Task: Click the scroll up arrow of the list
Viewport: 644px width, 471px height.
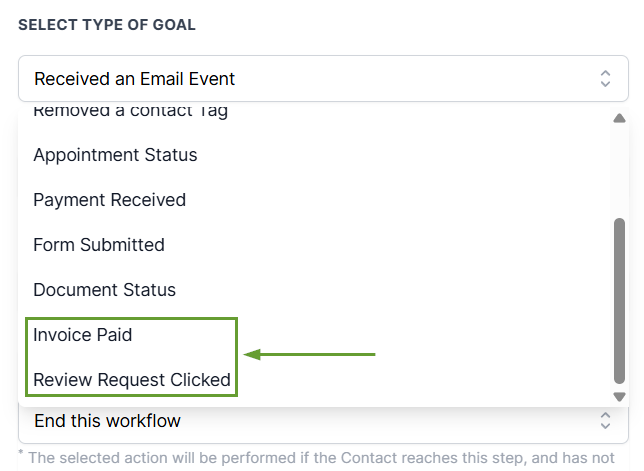Action: (x=619, y=118)
